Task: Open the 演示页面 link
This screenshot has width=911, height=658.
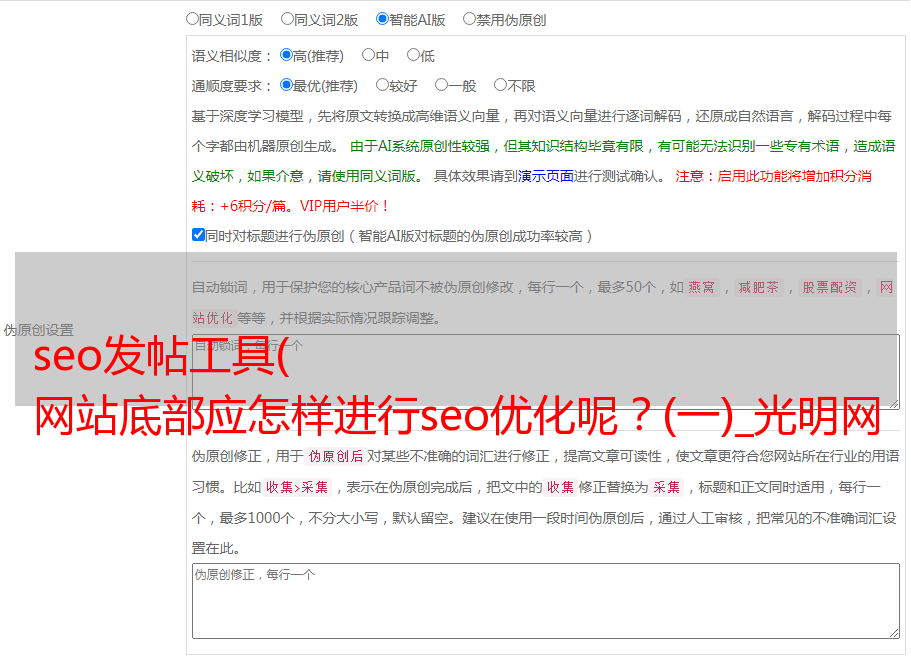Action: 546,176
